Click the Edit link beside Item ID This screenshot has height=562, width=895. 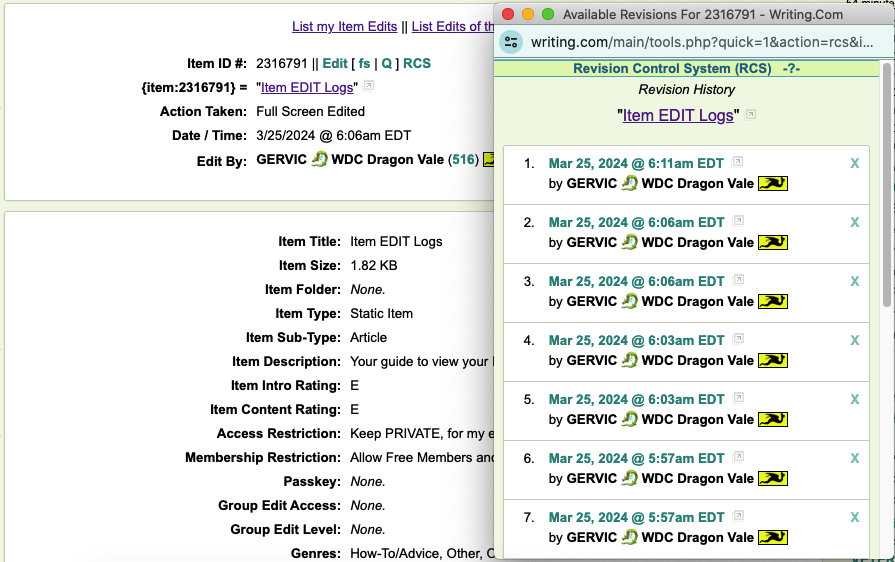click(x=335, y=63)
